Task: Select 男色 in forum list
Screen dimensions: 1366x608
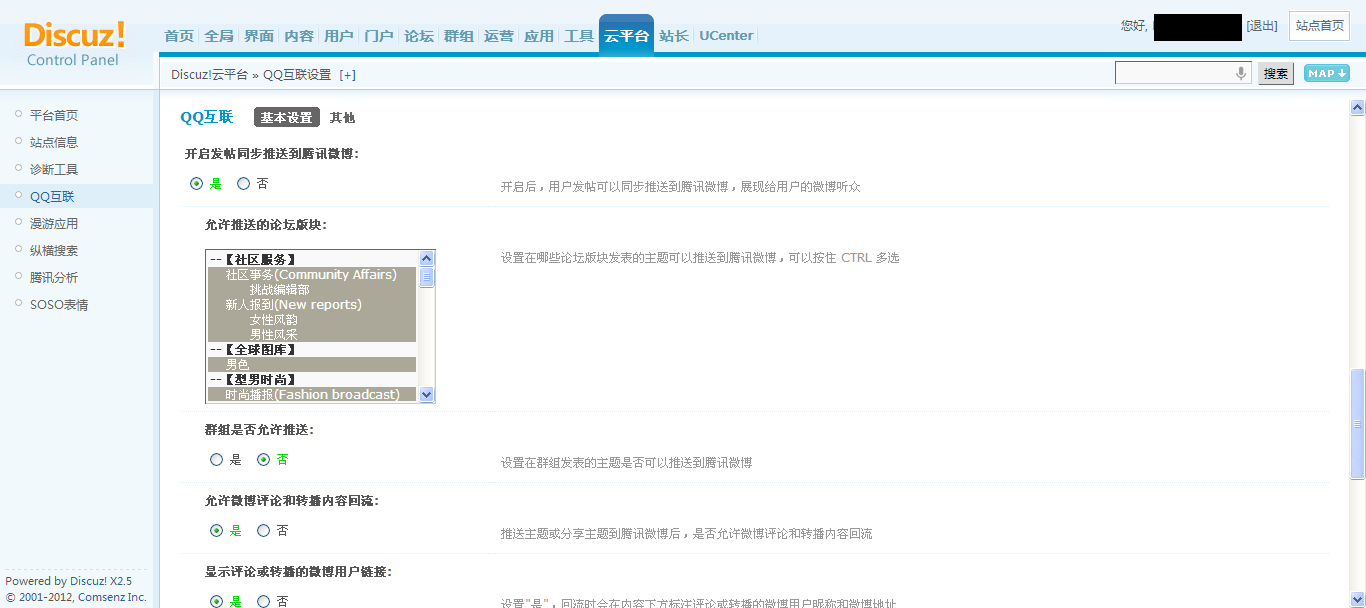Action: [x=311, y=364]
